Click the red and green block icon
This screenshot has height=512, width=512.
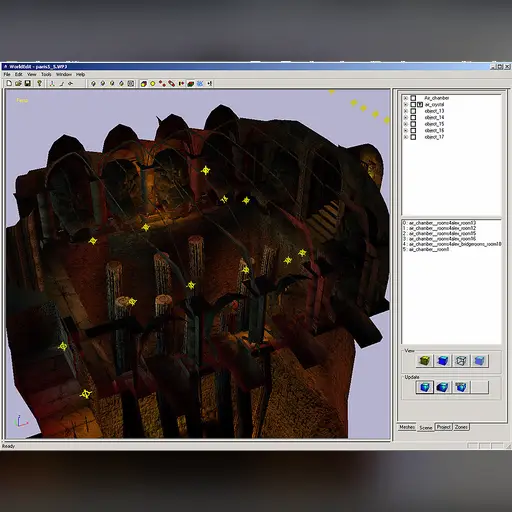191,84
